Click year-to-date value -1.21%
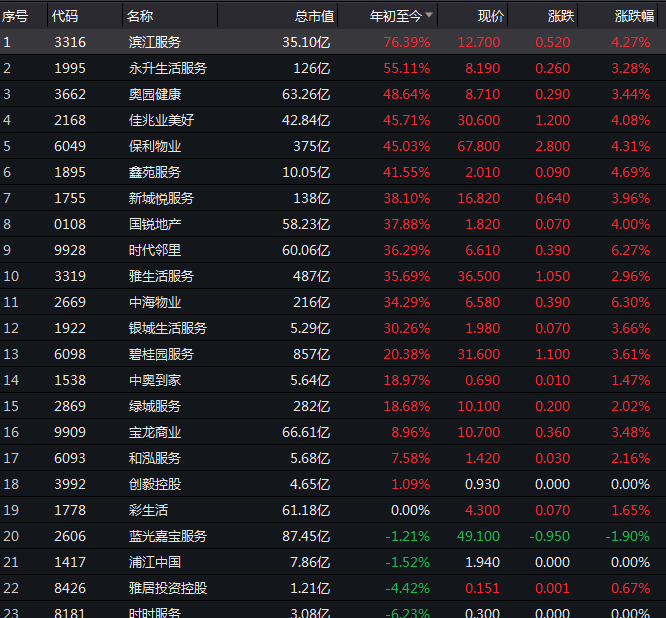 (408, 536)
